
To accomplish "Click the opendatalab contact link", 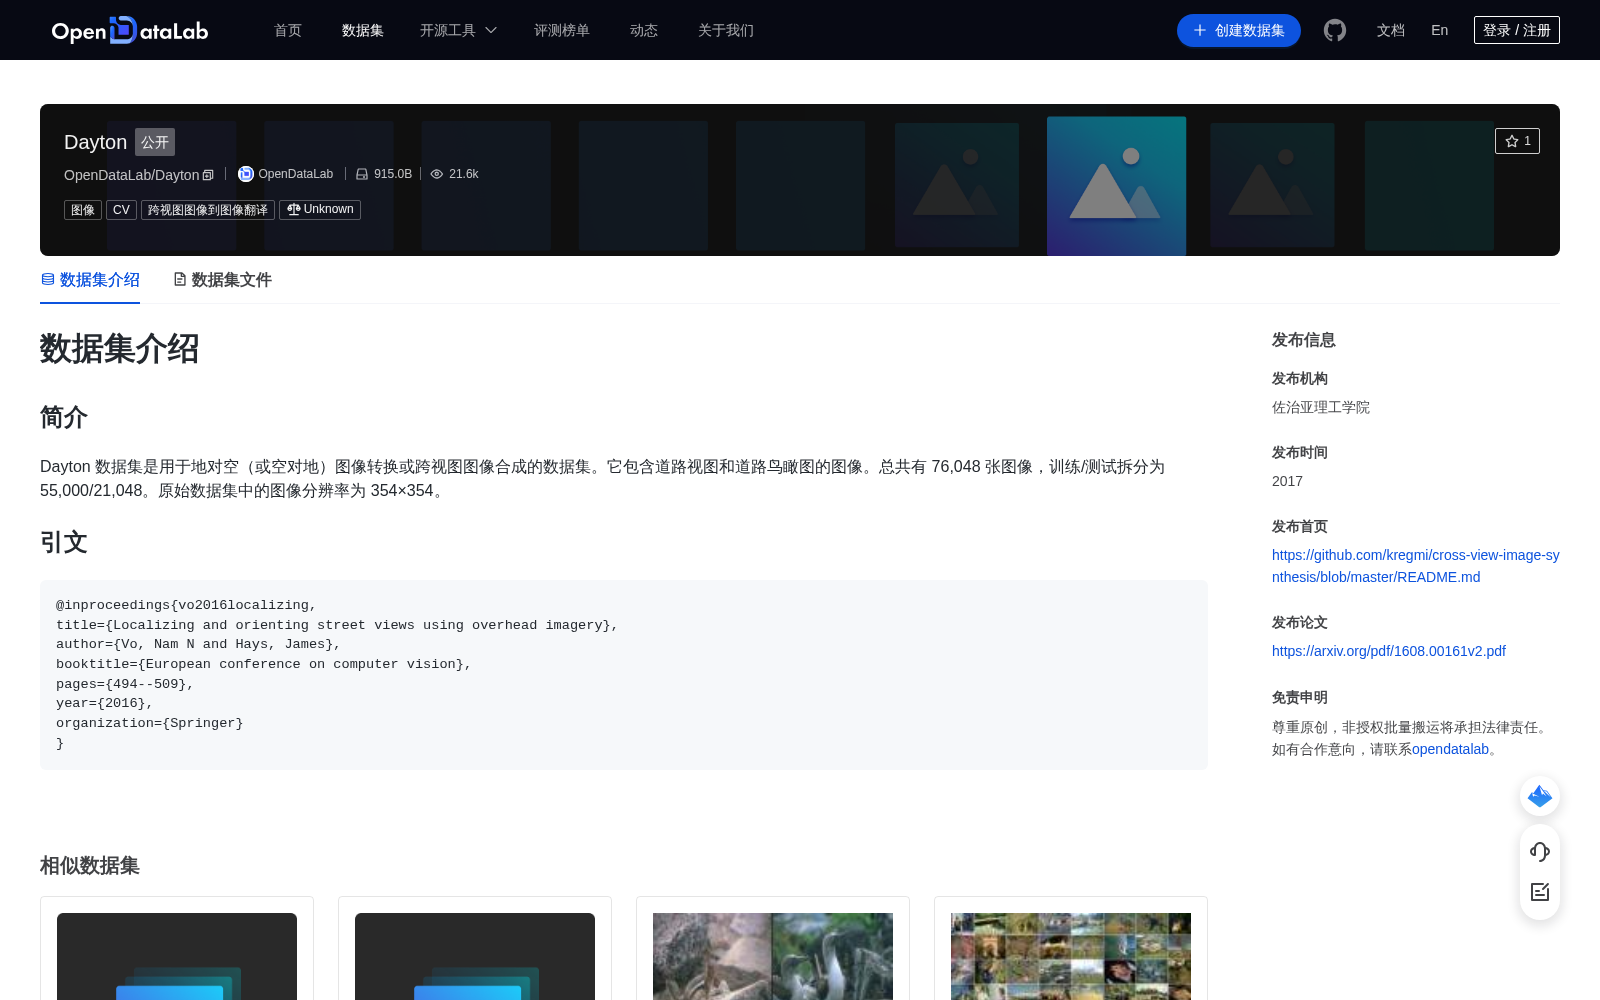I will (1450, 749).
